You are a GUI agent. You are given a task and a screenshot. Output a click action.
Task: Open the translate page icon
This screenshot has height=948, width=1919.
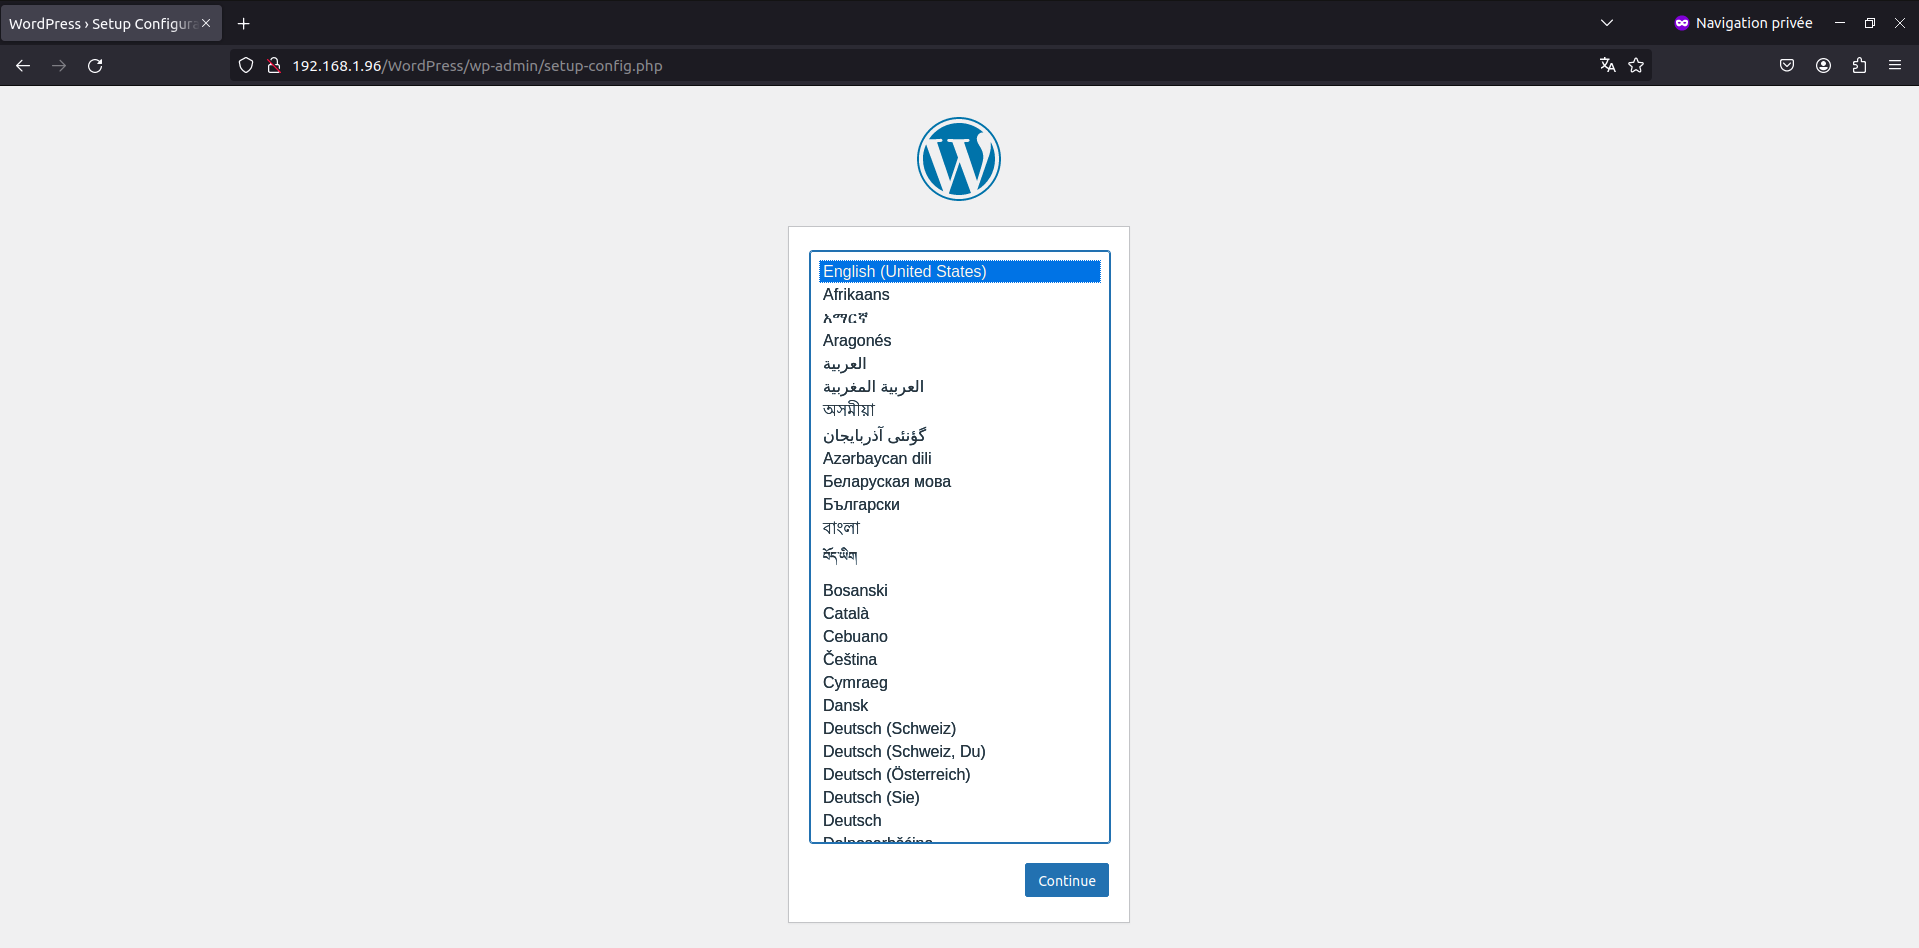click(x=1606, y=65)
